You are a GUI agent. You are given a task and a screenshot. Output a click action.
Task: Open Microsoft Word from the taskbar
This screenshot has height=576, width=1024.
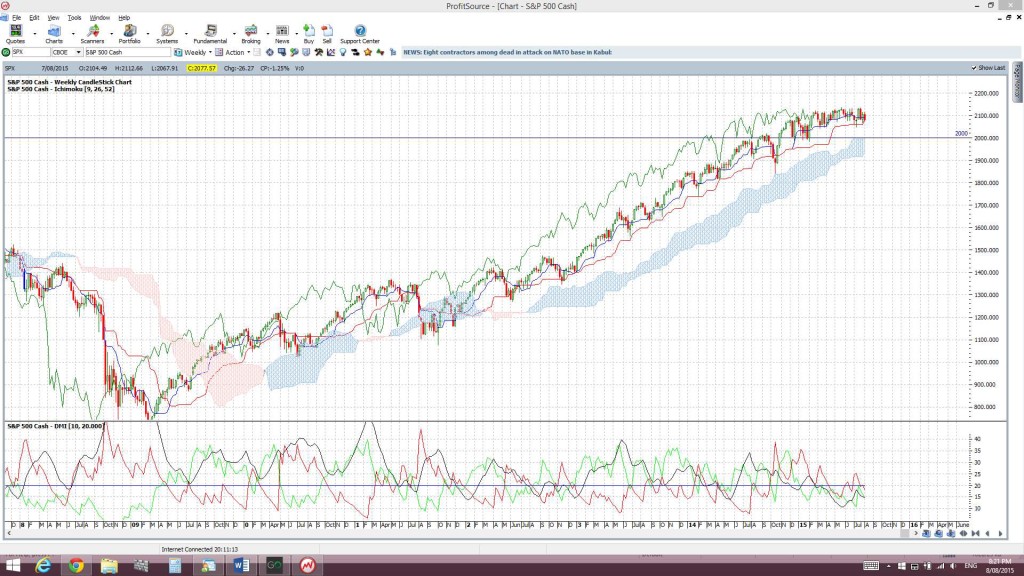[241, 565]
